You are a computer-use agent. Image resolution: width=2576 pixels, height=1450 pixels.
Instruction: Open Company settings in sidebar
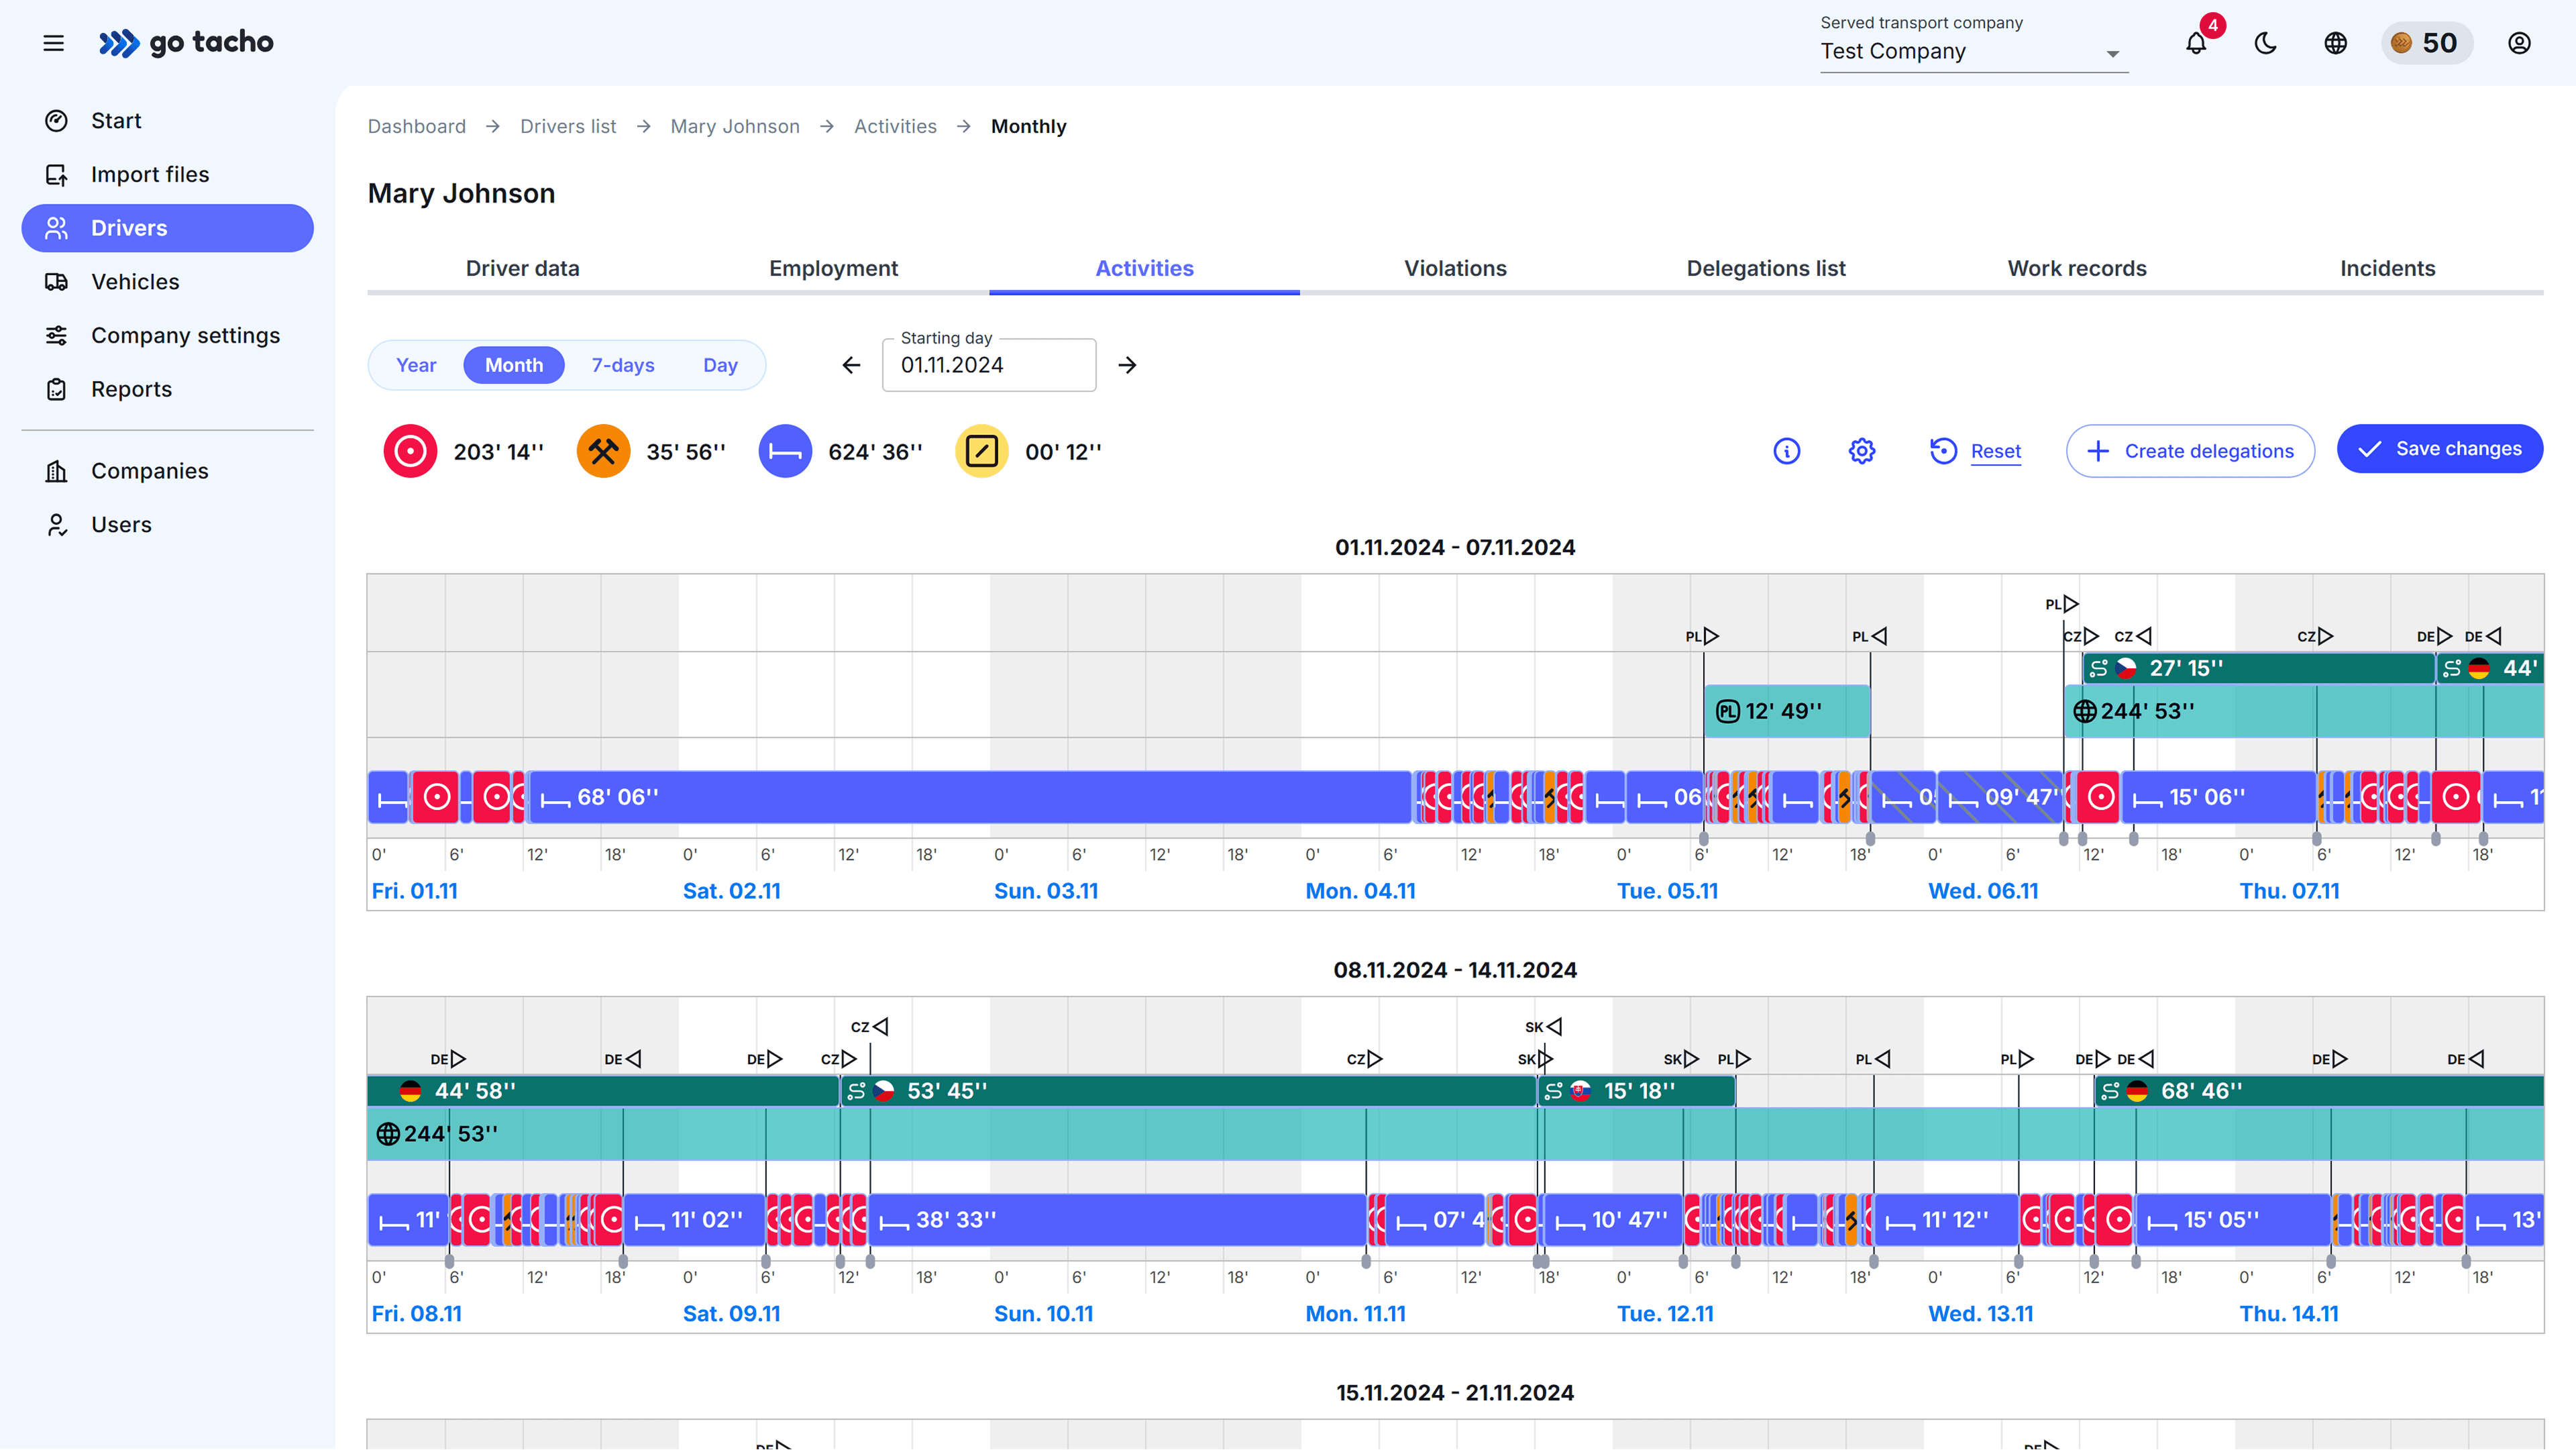pos(168,336)
